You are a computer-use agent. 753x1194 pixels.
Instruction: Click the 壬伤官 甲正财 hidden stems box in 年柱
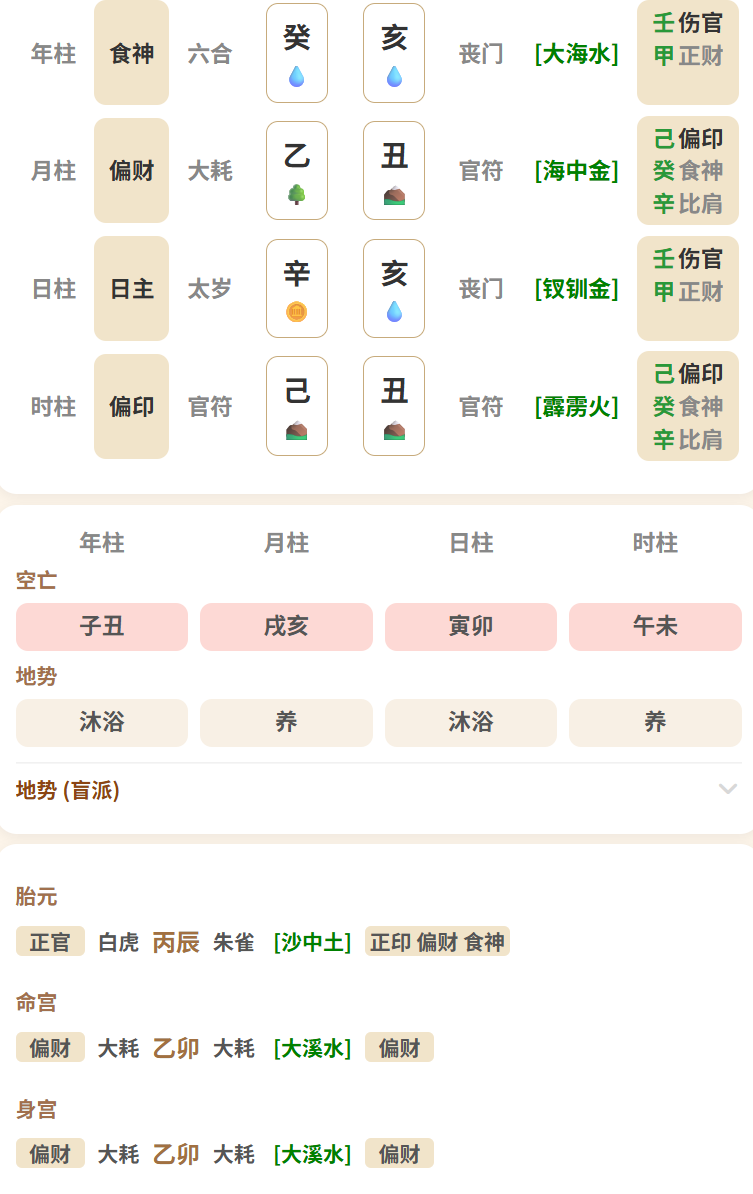[x=688, y=53]
